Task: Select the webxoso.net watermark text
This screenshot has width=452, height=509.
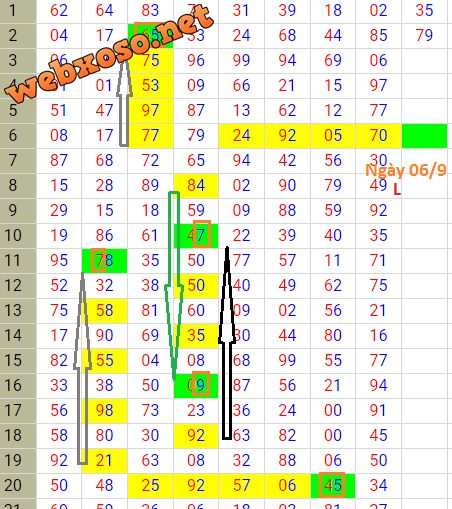Action: [x=109, y=53]
